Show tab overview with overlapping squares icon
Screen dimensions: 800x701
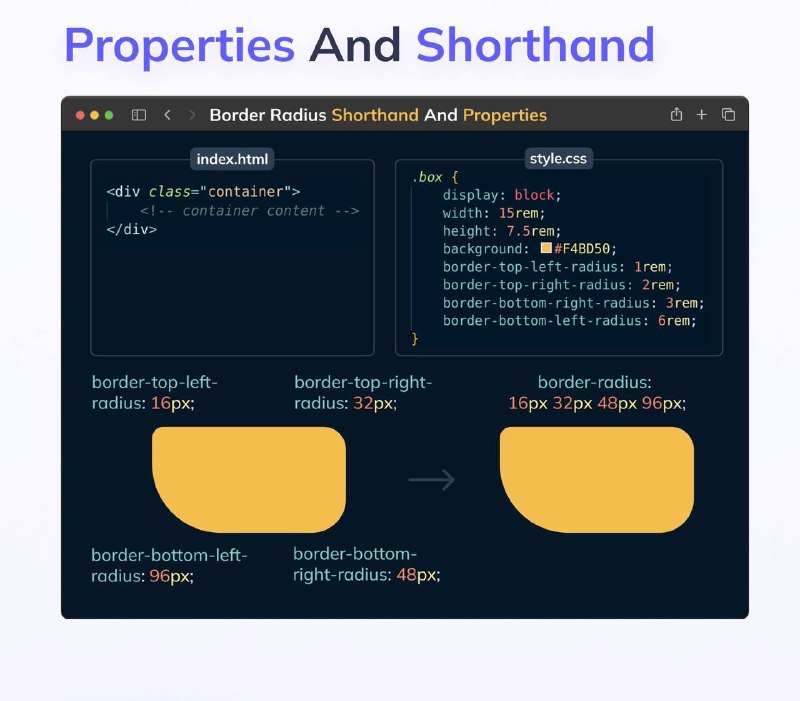point(728,115)
